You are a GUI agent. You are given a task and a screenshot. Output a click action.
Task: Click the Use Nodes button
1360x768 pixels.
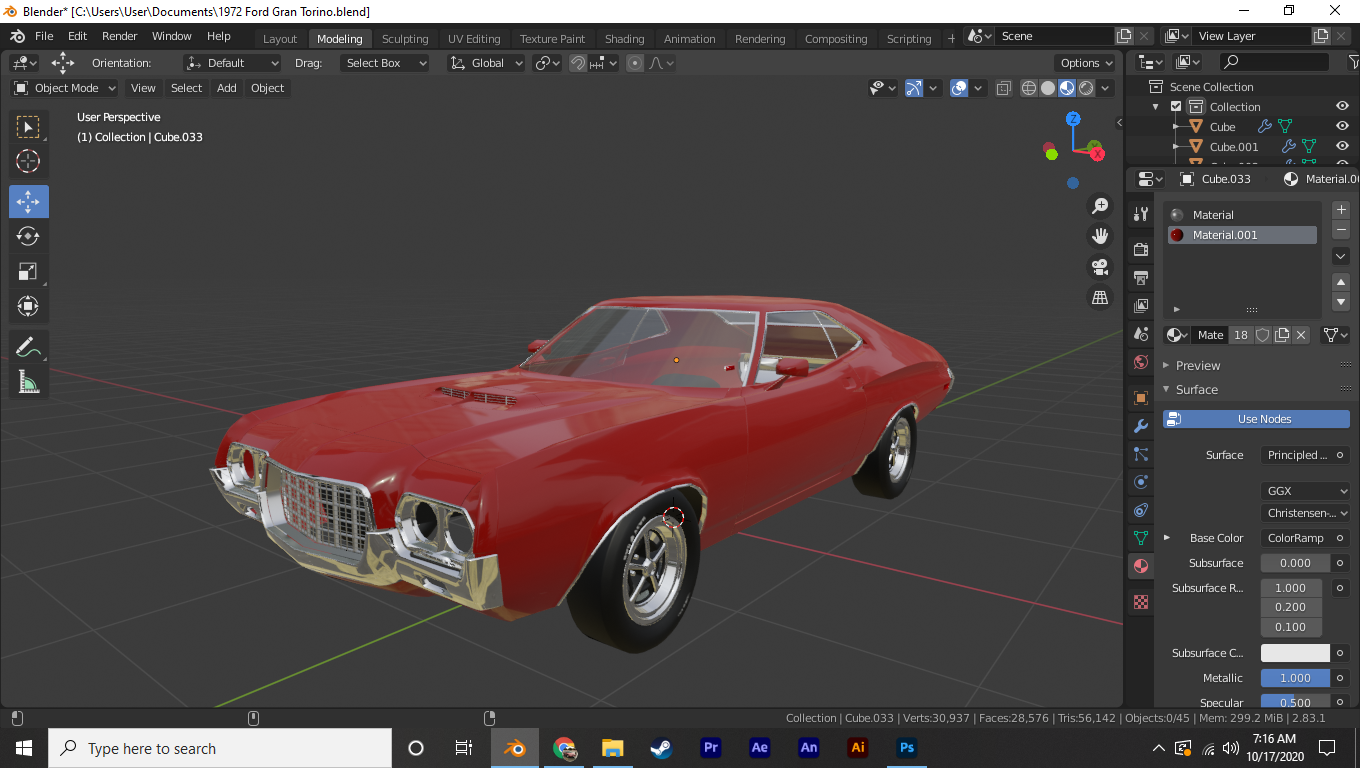click(1256, 419)
